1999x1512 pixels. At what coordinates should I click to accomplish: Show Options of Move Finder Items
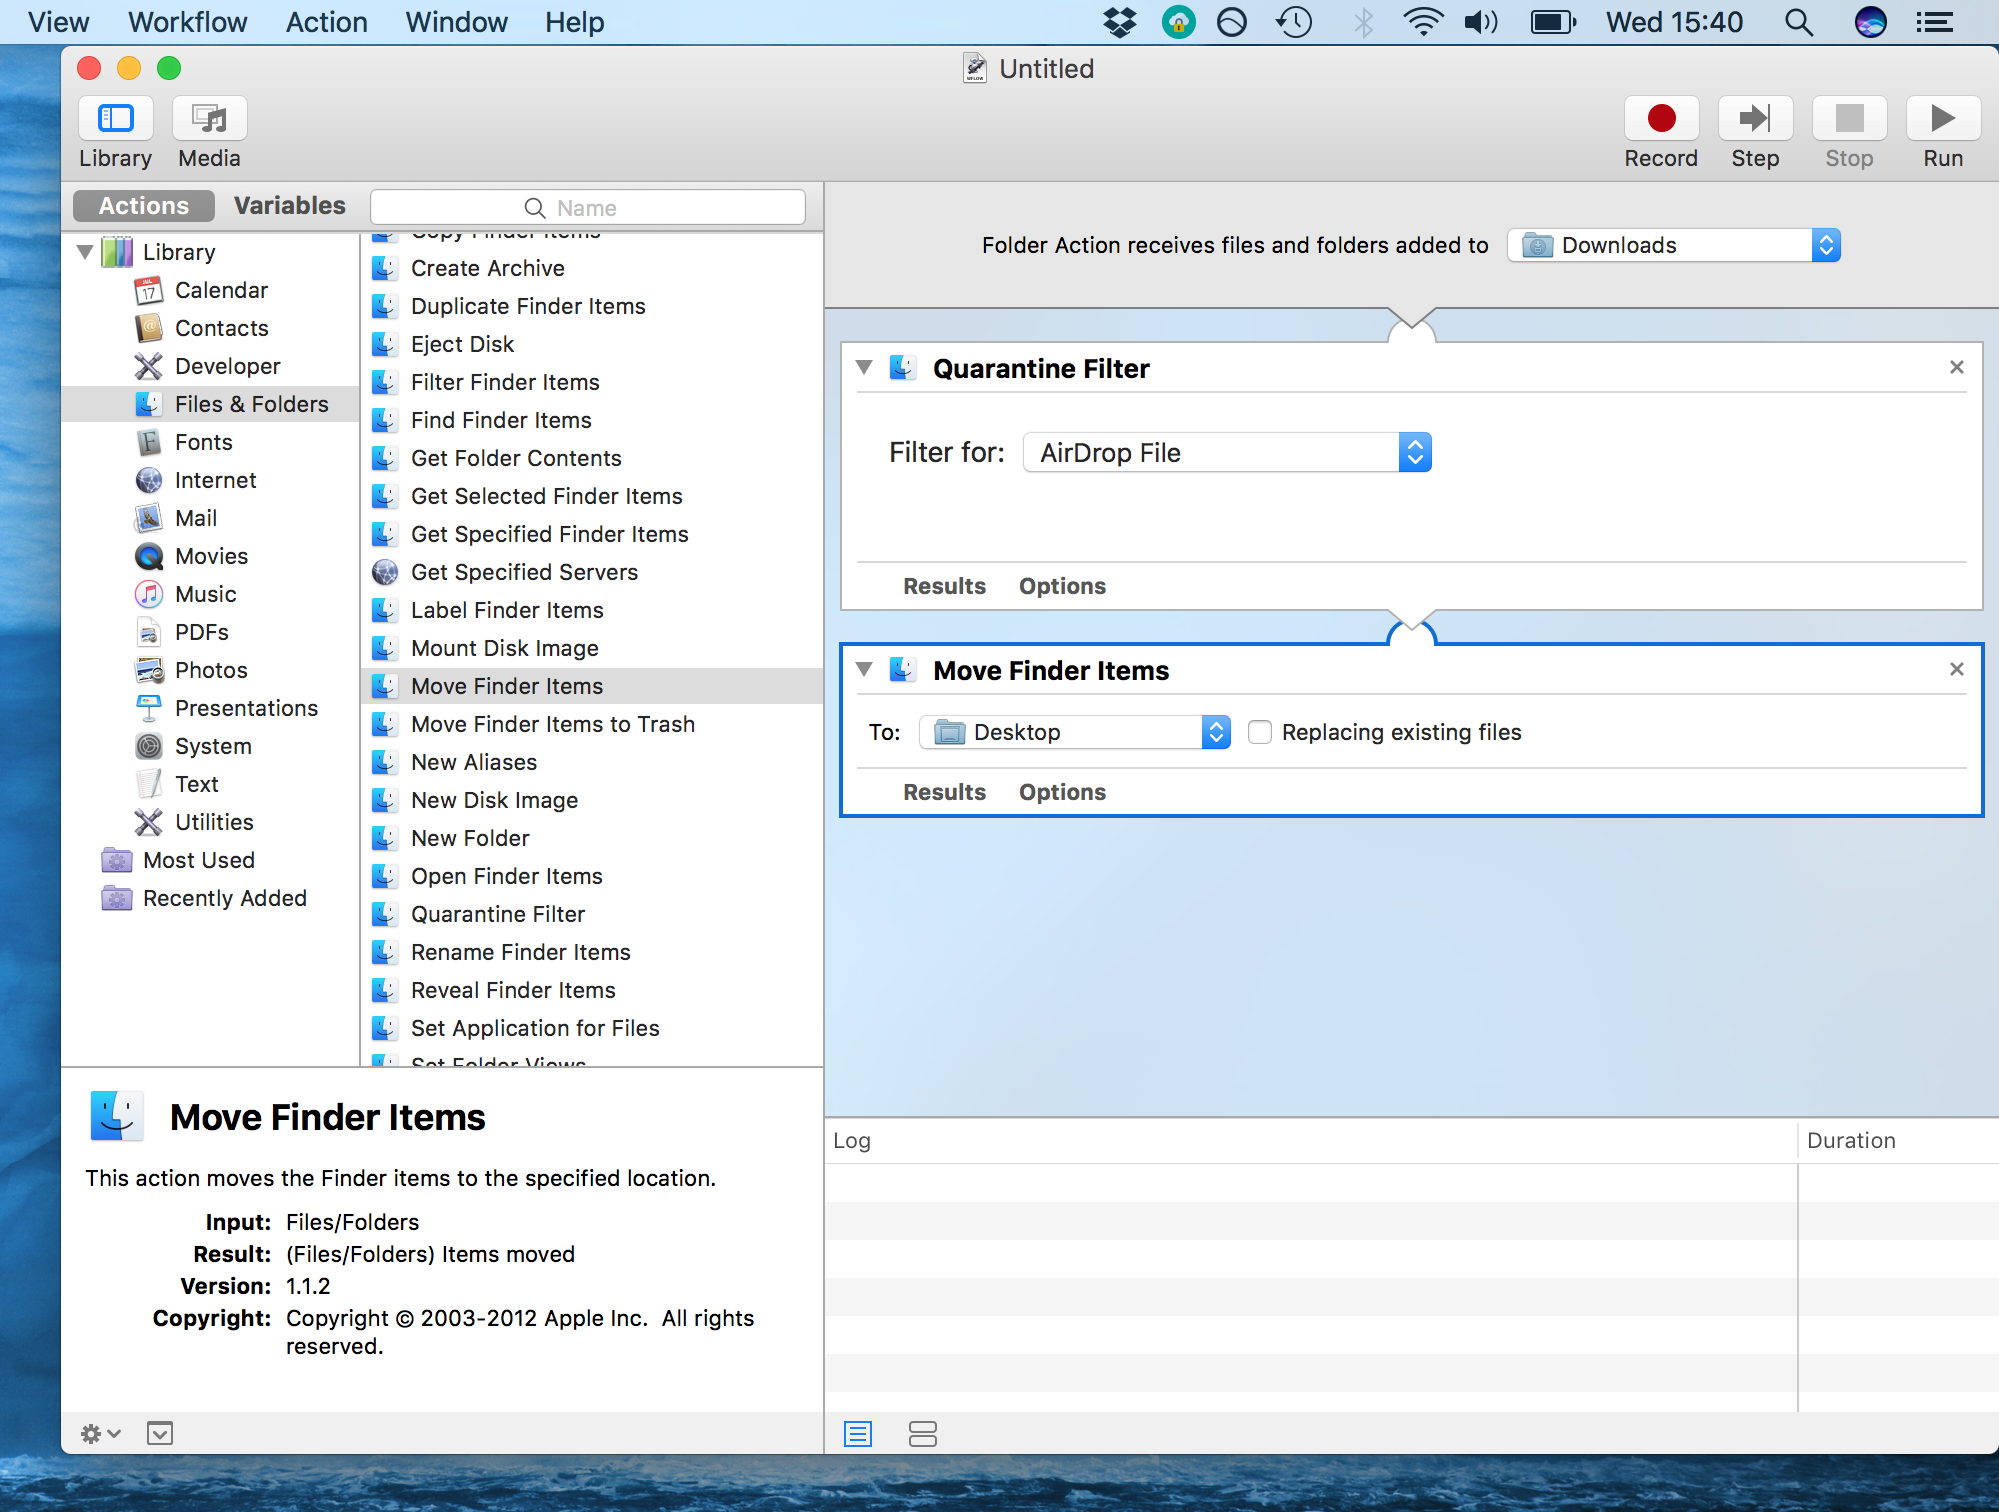pyautogui.click(x=1062, y=792)
